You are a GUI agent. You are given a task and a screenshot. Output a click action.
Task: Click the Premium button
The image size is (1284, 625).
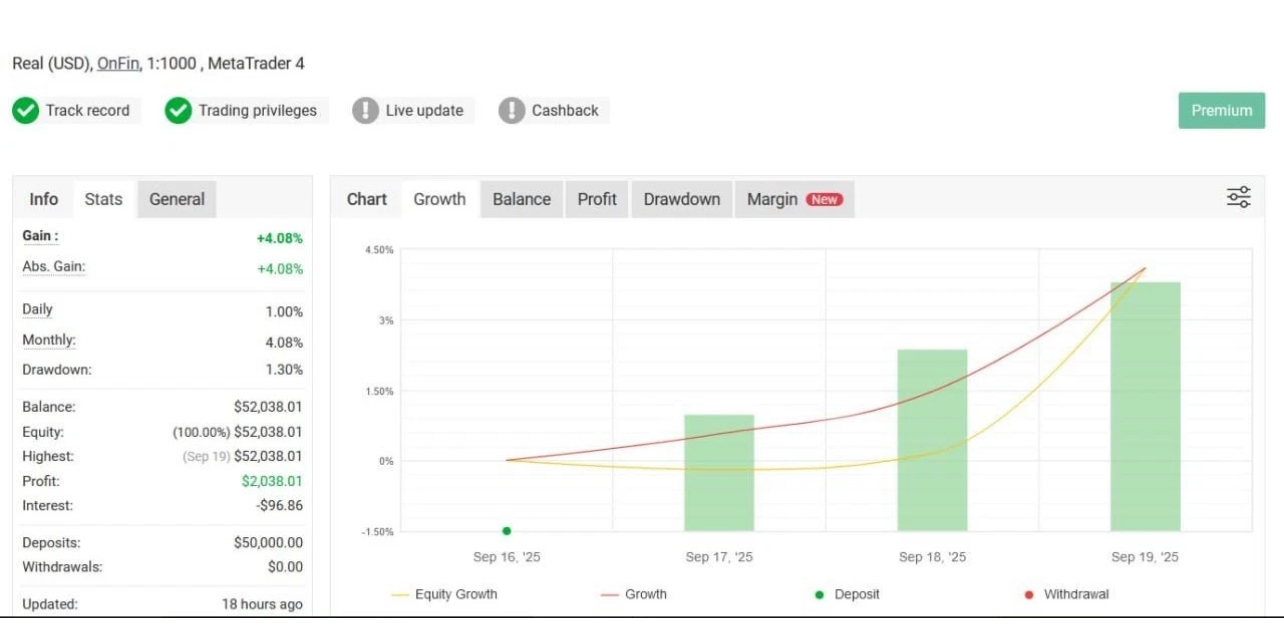point(1221,111)
